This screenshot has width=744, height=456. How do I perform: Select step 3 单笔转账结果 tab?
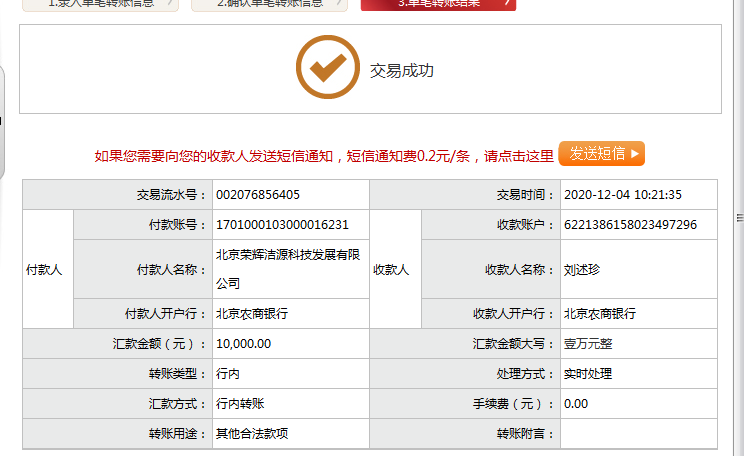click(438, 4)
